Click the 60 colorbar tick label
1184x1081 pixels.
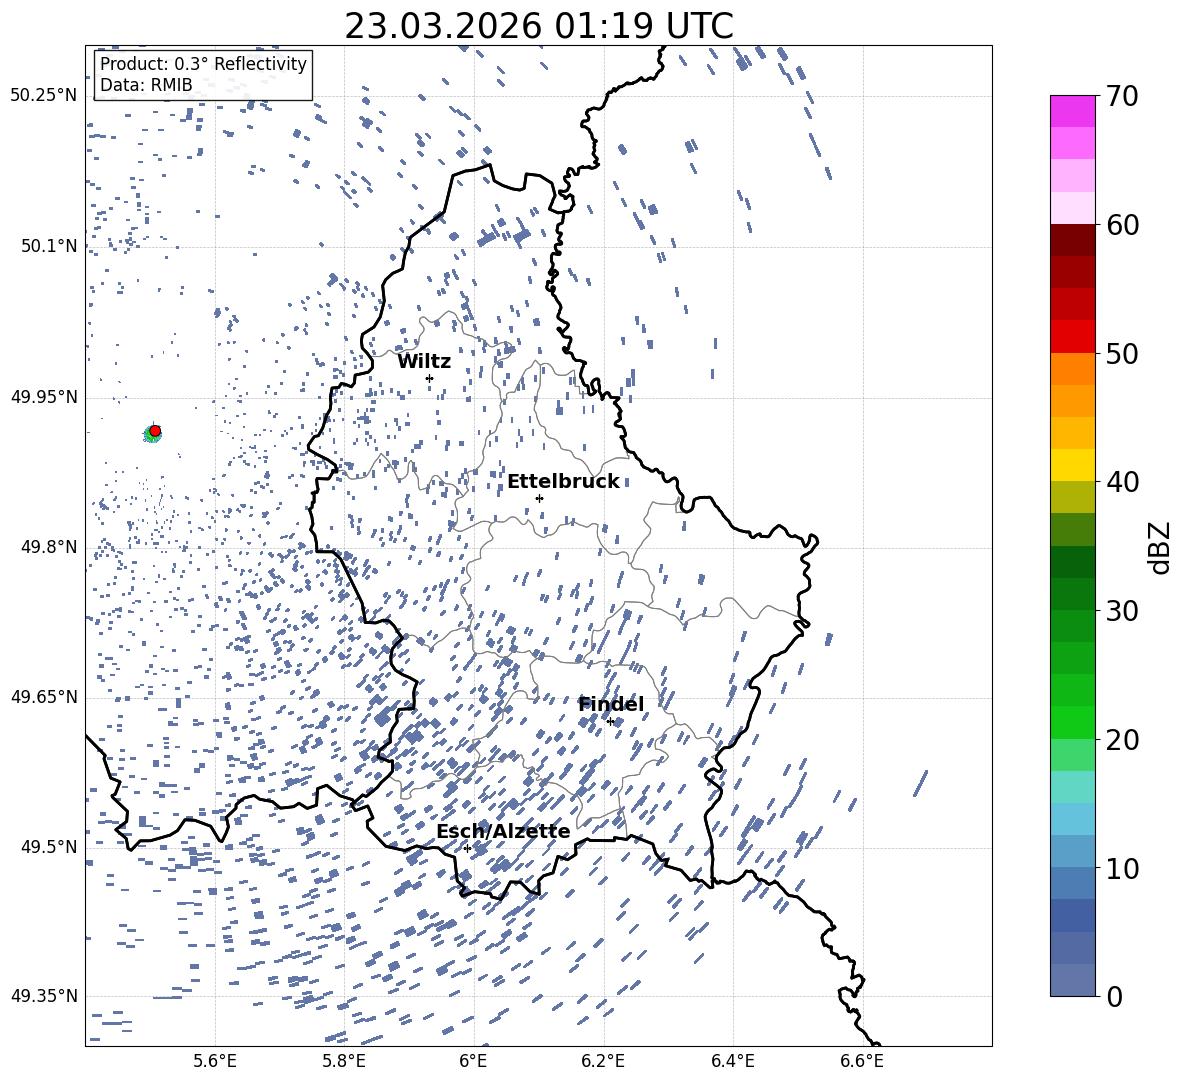coord(1122,225)
